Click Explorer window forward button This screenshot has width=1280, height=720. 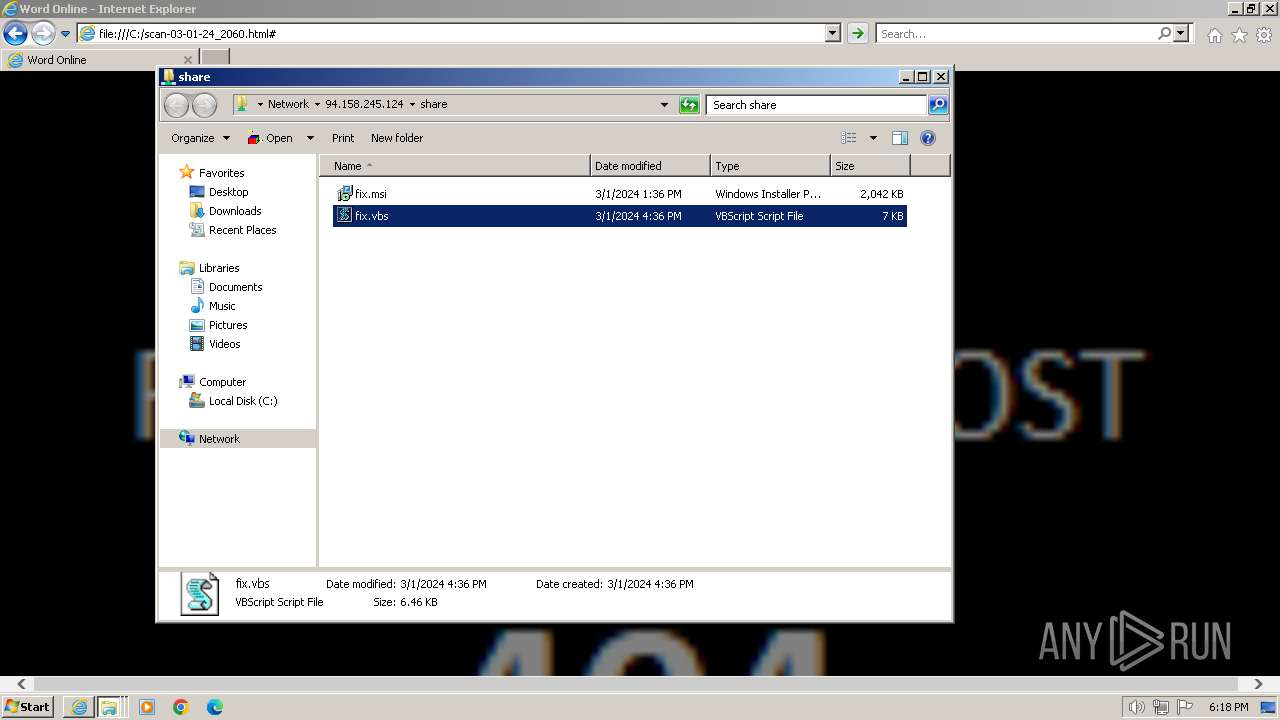pyautogui.click(x=204, y=105)
